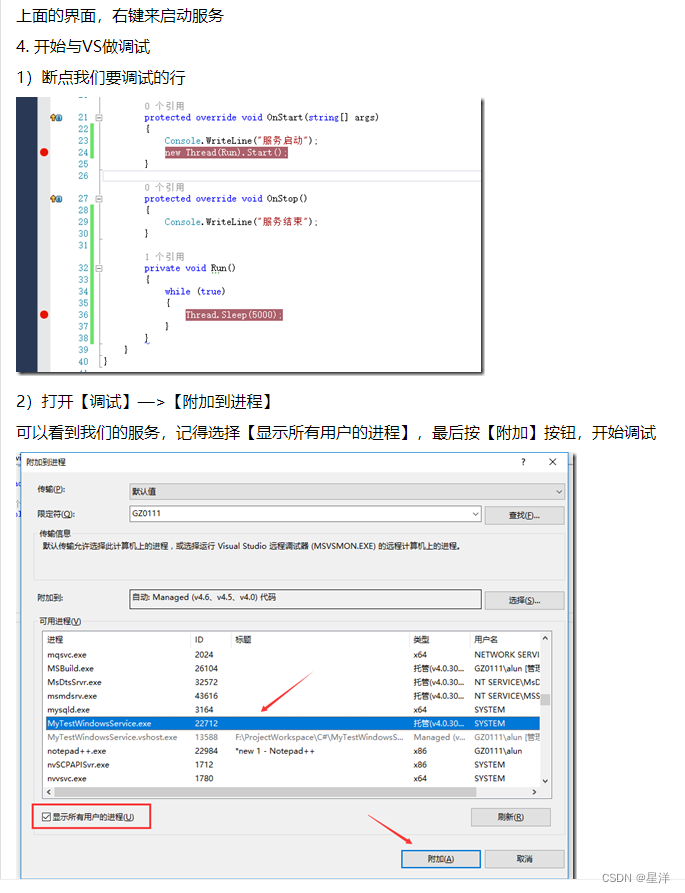Click the help question mark in dialog title
Image resolution: width=685 pixels, height=893 pixels.
point(523,462)
